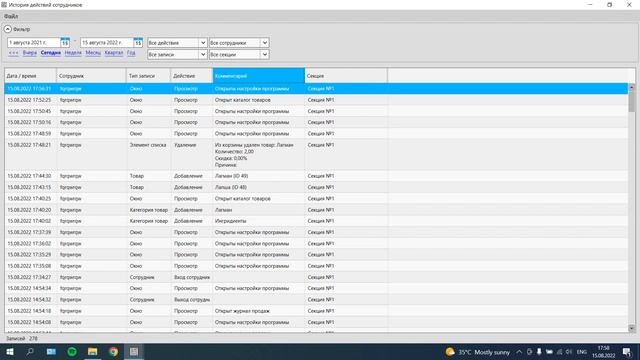640x360 pixels.
Task: Open File Explorer from taskbar
Action: (x=93, y=352)
